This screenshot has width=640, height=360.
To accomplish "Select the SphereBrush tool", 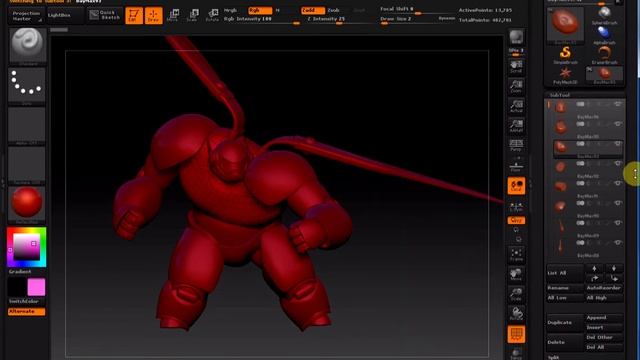I will 604,16.
